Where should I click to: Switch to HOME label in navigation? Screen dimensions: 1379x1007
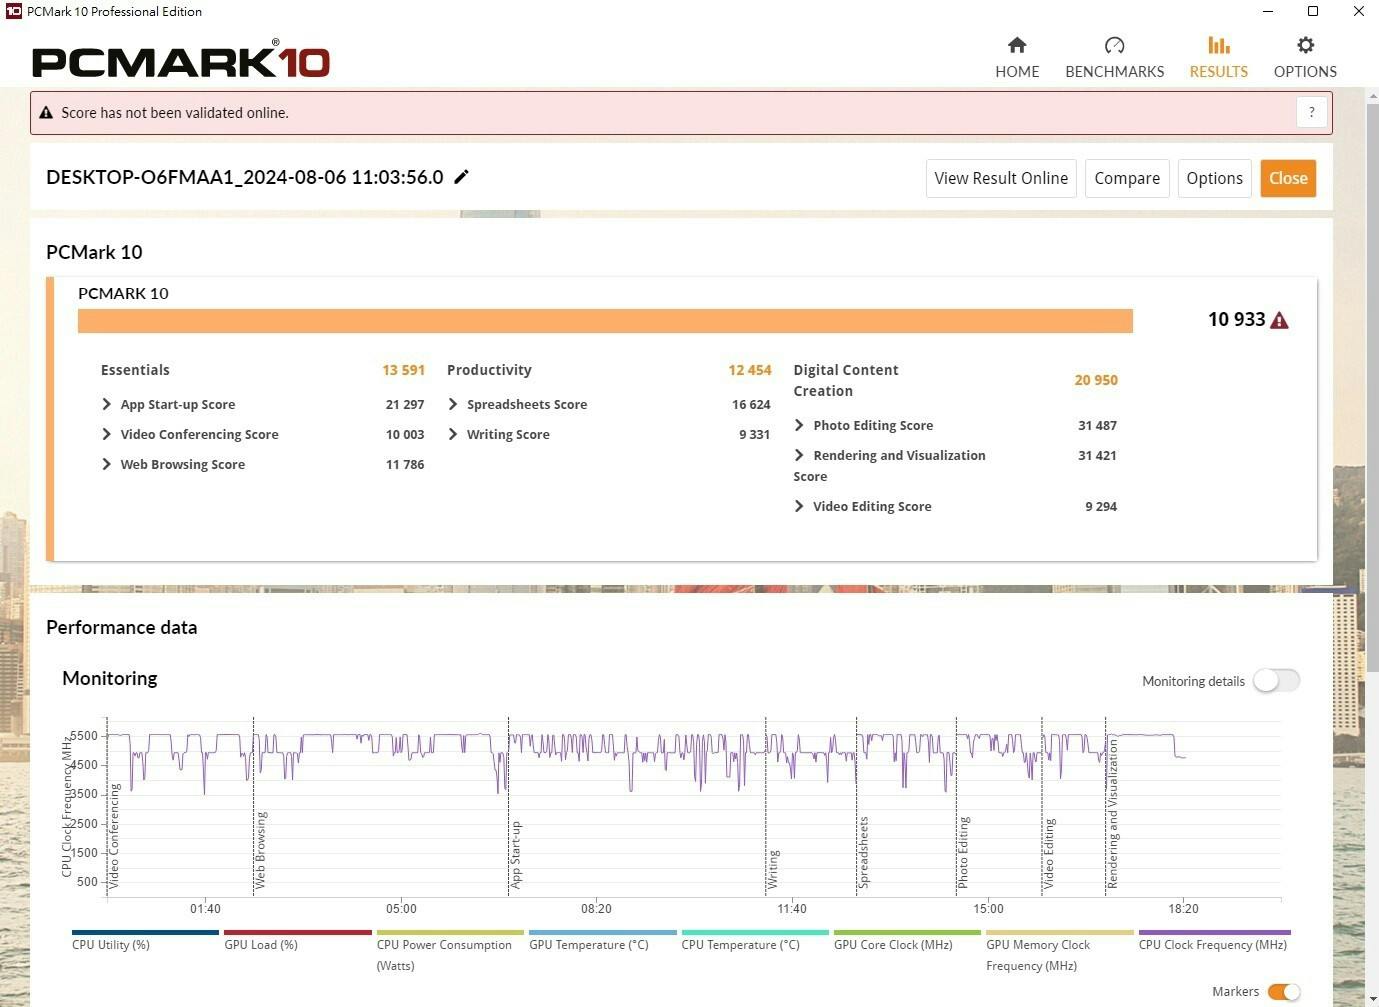pos(1017,72)
